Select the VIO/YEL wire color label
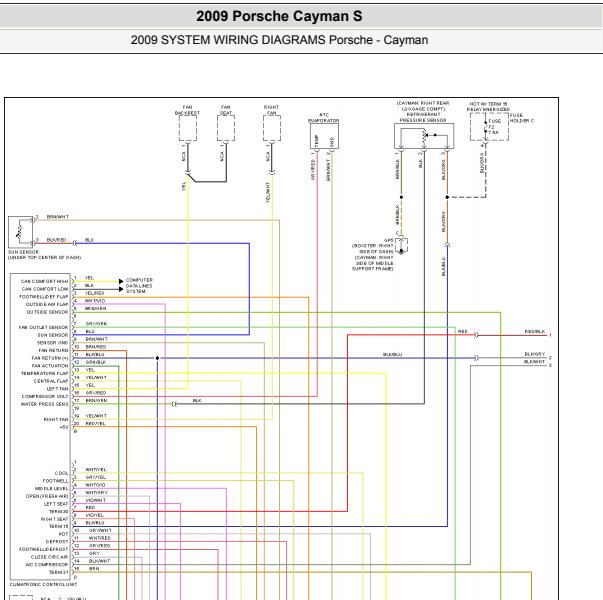This screenshot has height=600, width=603. click(94, 515)
